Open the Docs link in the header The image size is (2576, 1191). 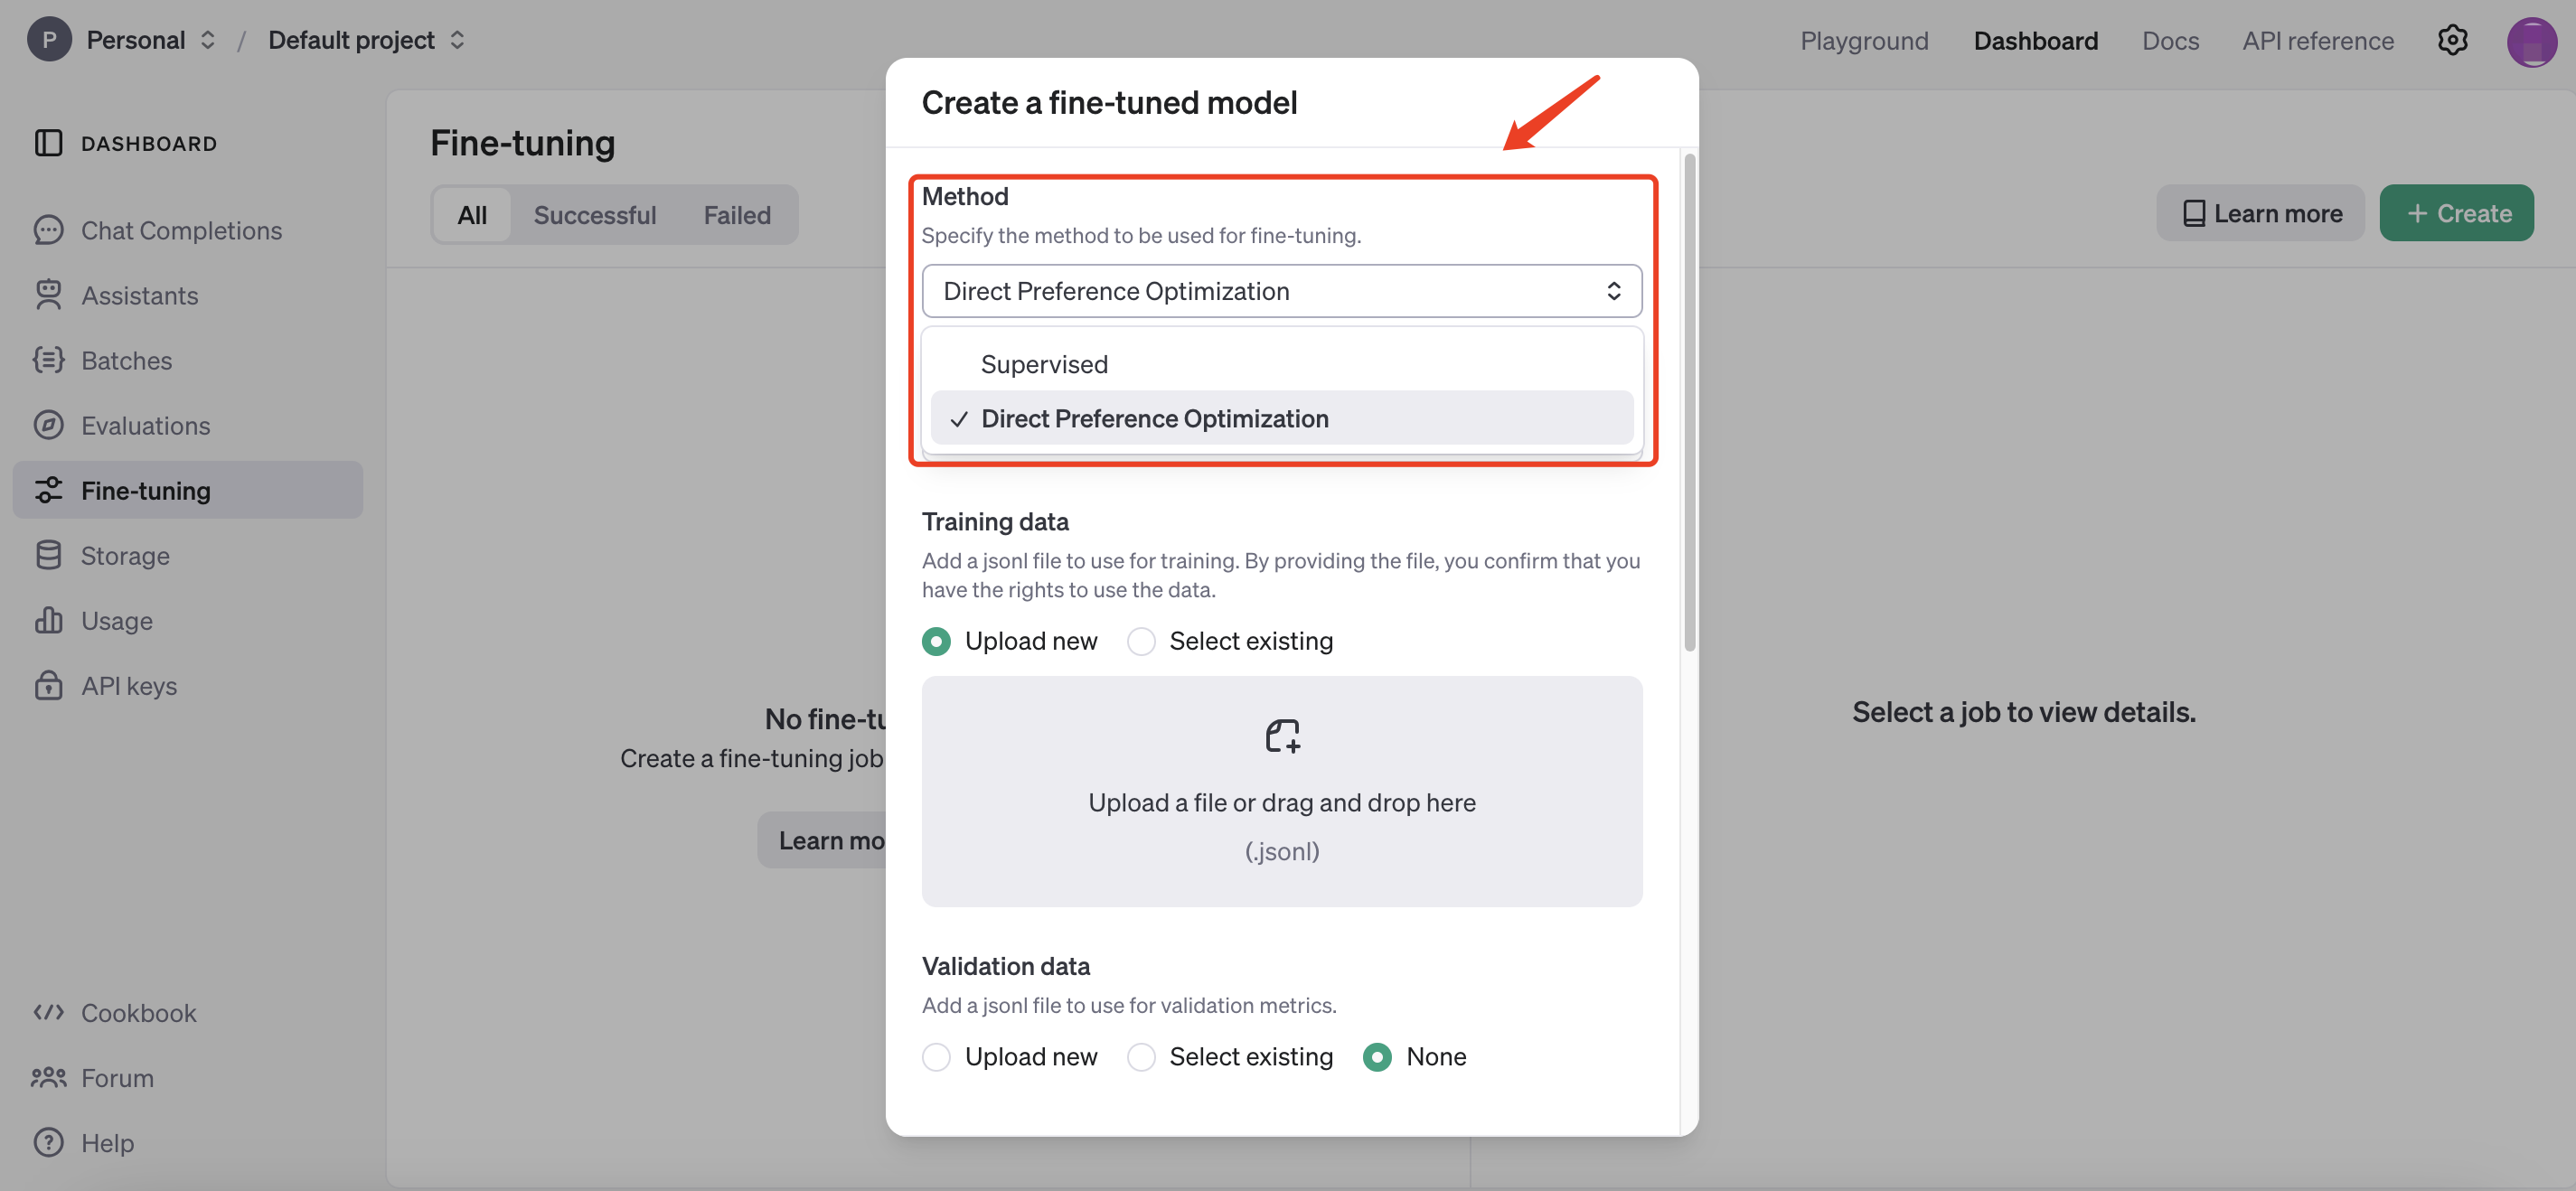tap(2170, 40)
